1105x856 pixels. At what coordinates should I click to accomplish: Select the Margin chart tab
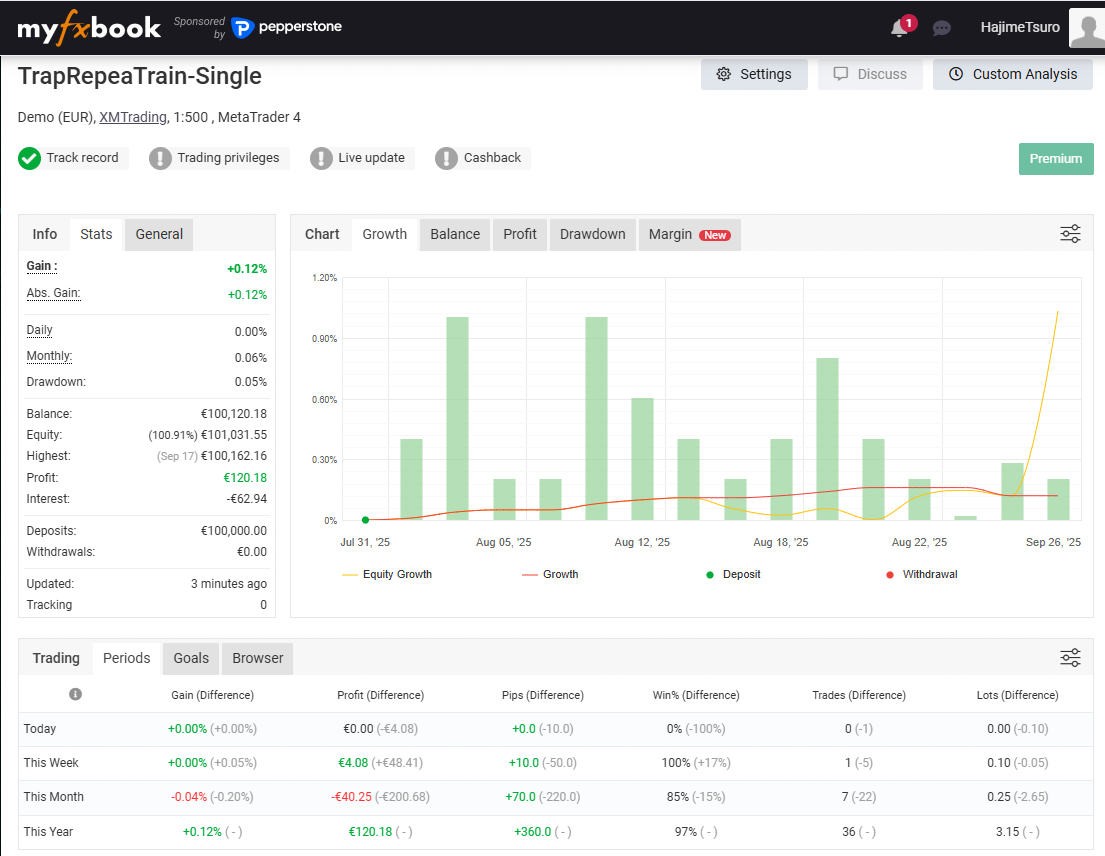pos(690,234)
